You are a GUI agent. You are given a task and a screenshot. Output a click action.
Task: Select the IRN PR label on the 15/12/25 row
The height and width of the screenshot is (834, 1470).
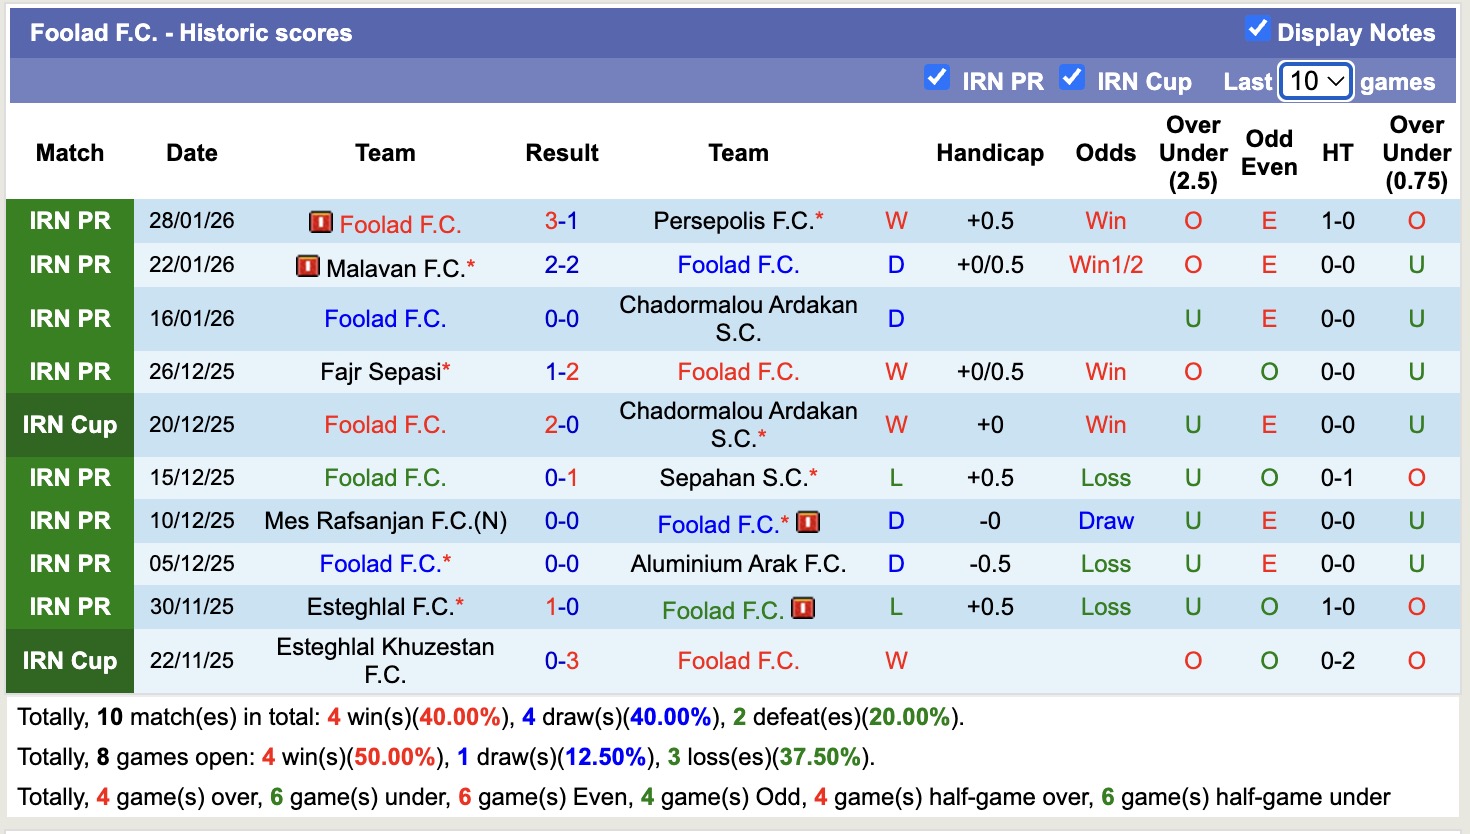tap(70, 477)
